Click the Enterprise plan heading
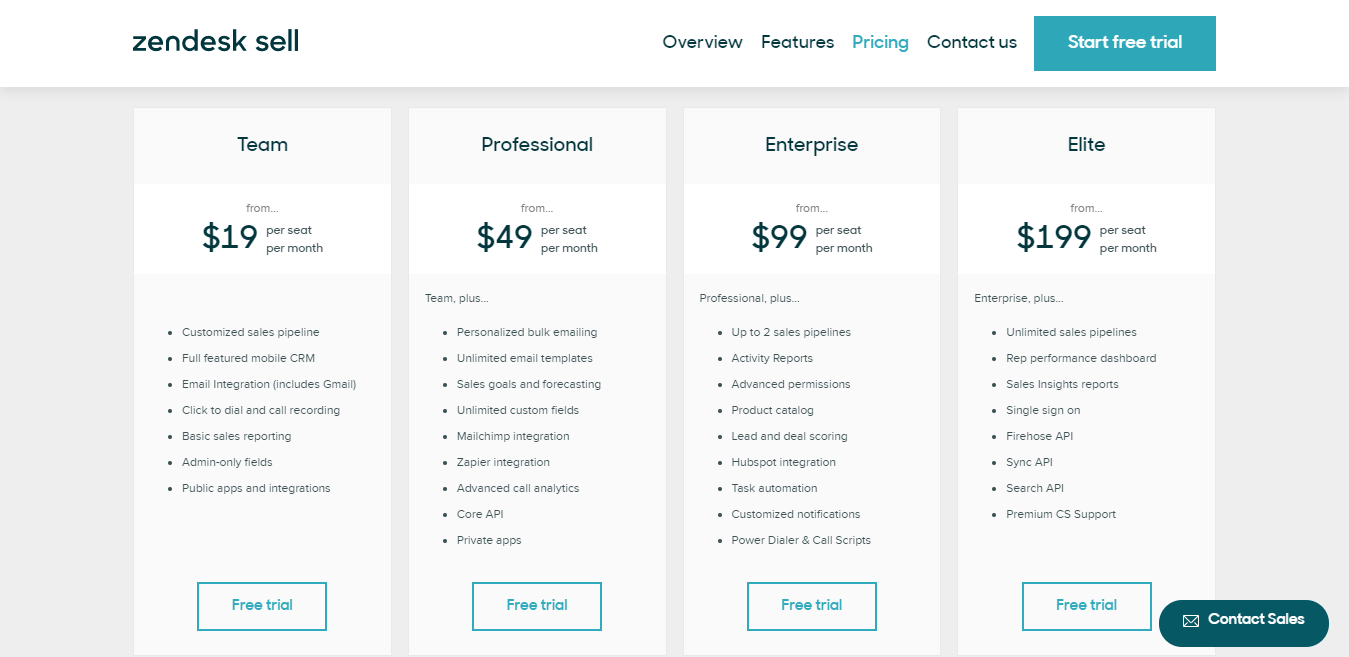The height and width of the screenshot is (657, 1349). (x=811, y=145)
